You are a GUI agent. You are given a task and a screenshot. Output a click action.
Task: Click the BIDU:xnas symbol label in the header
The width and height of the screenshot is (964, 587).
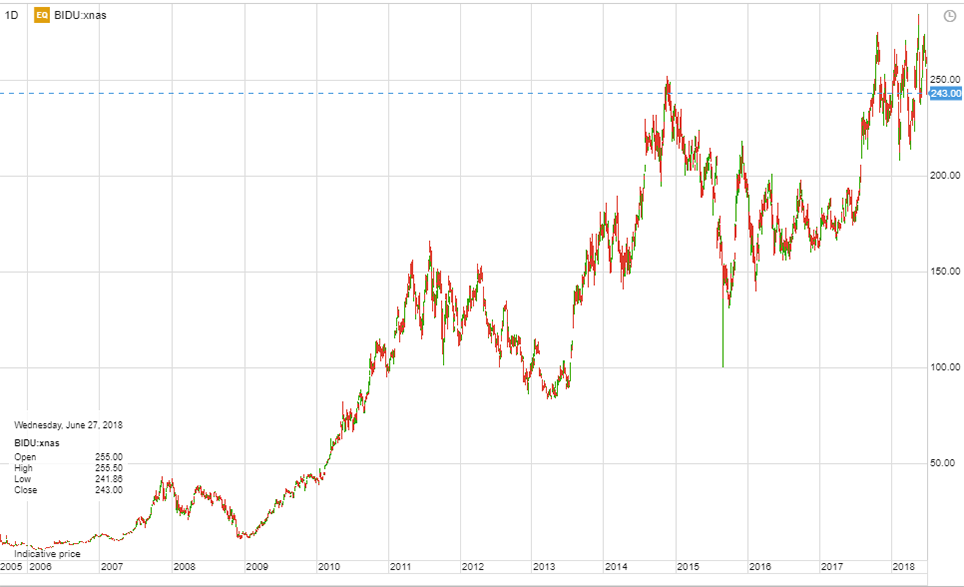[80, 15]
